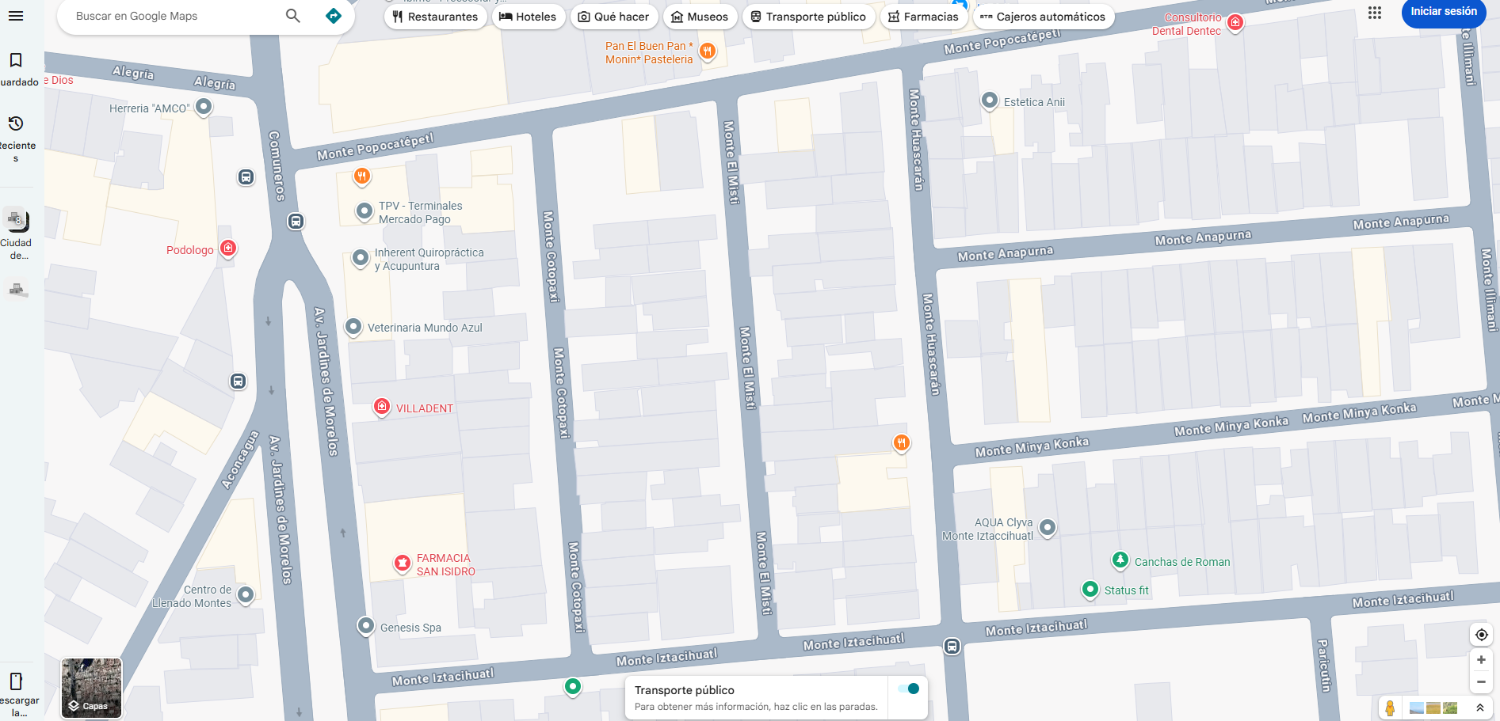Open the Ciudad de... recent place shortcut
Image resolution: width=1500 pixels, height=721 pixels.
click(x=16, y=220)
